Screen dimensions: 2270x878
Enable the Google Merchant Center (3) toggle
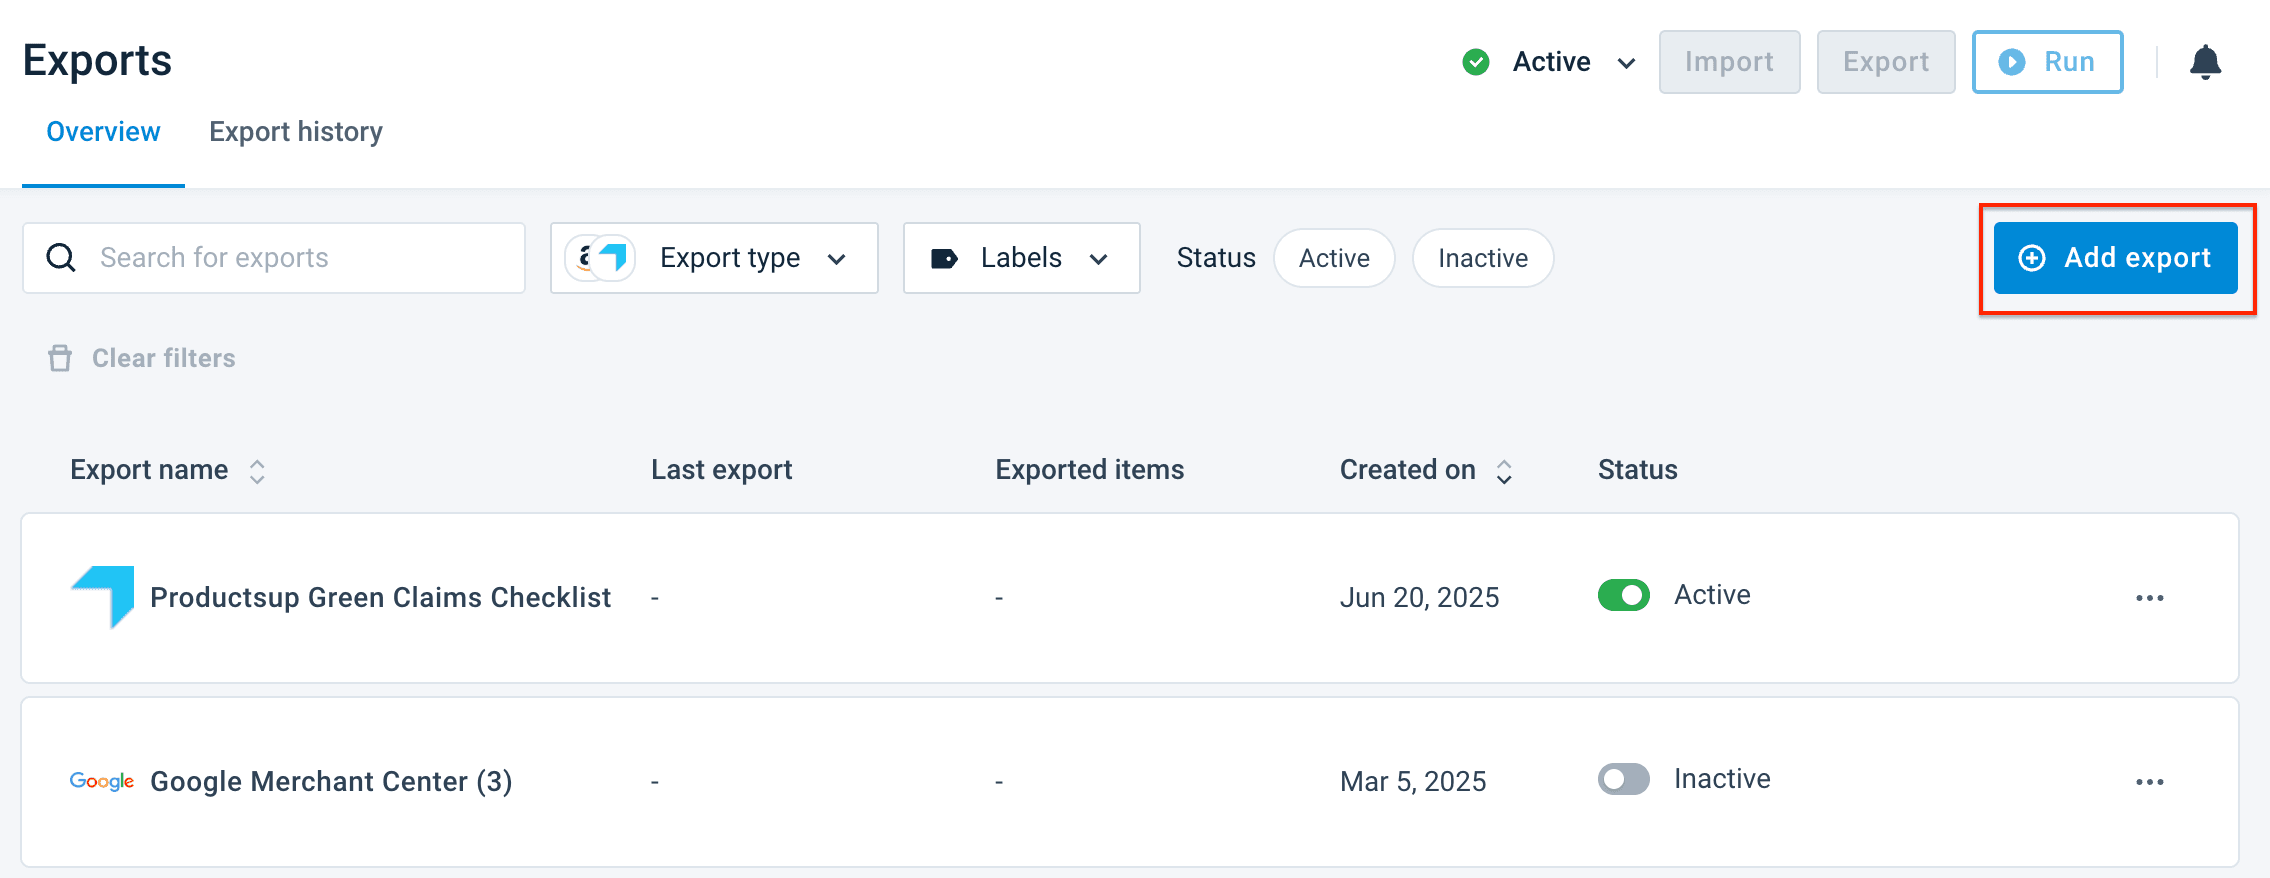pos(1623,779)
